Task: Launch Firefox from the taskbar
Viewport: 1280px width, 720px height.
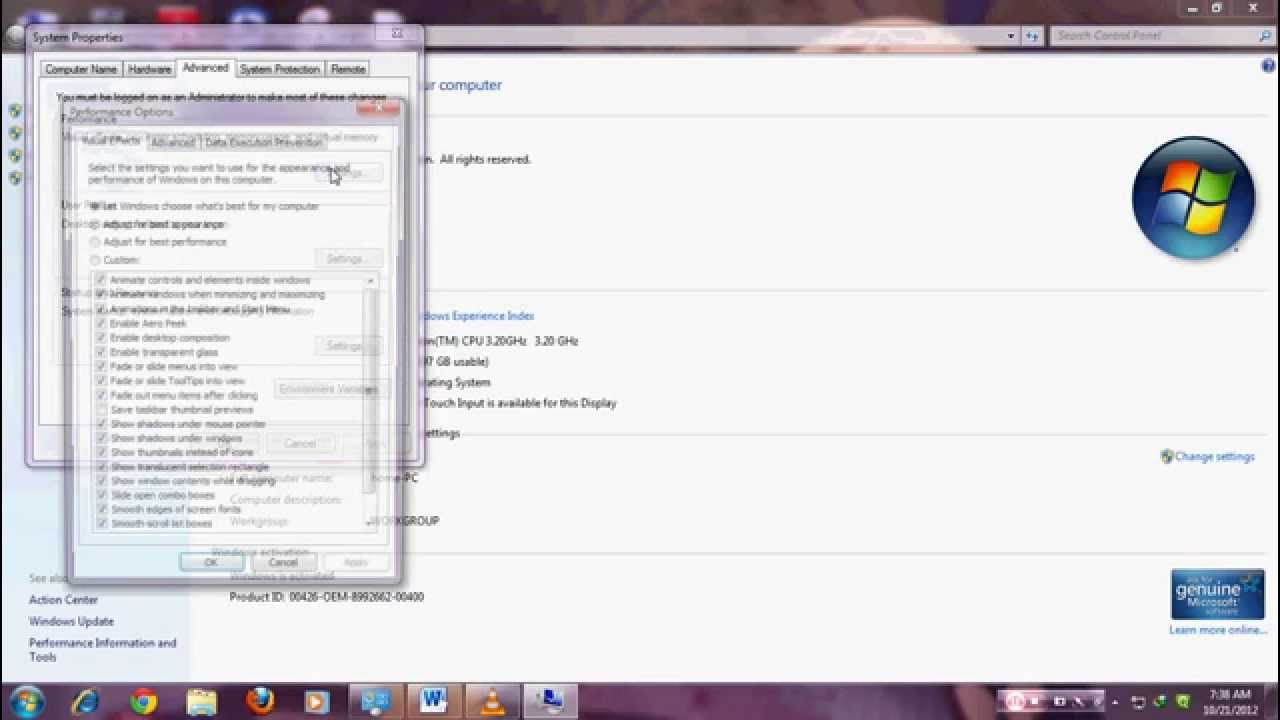Action: click(260, 701)
